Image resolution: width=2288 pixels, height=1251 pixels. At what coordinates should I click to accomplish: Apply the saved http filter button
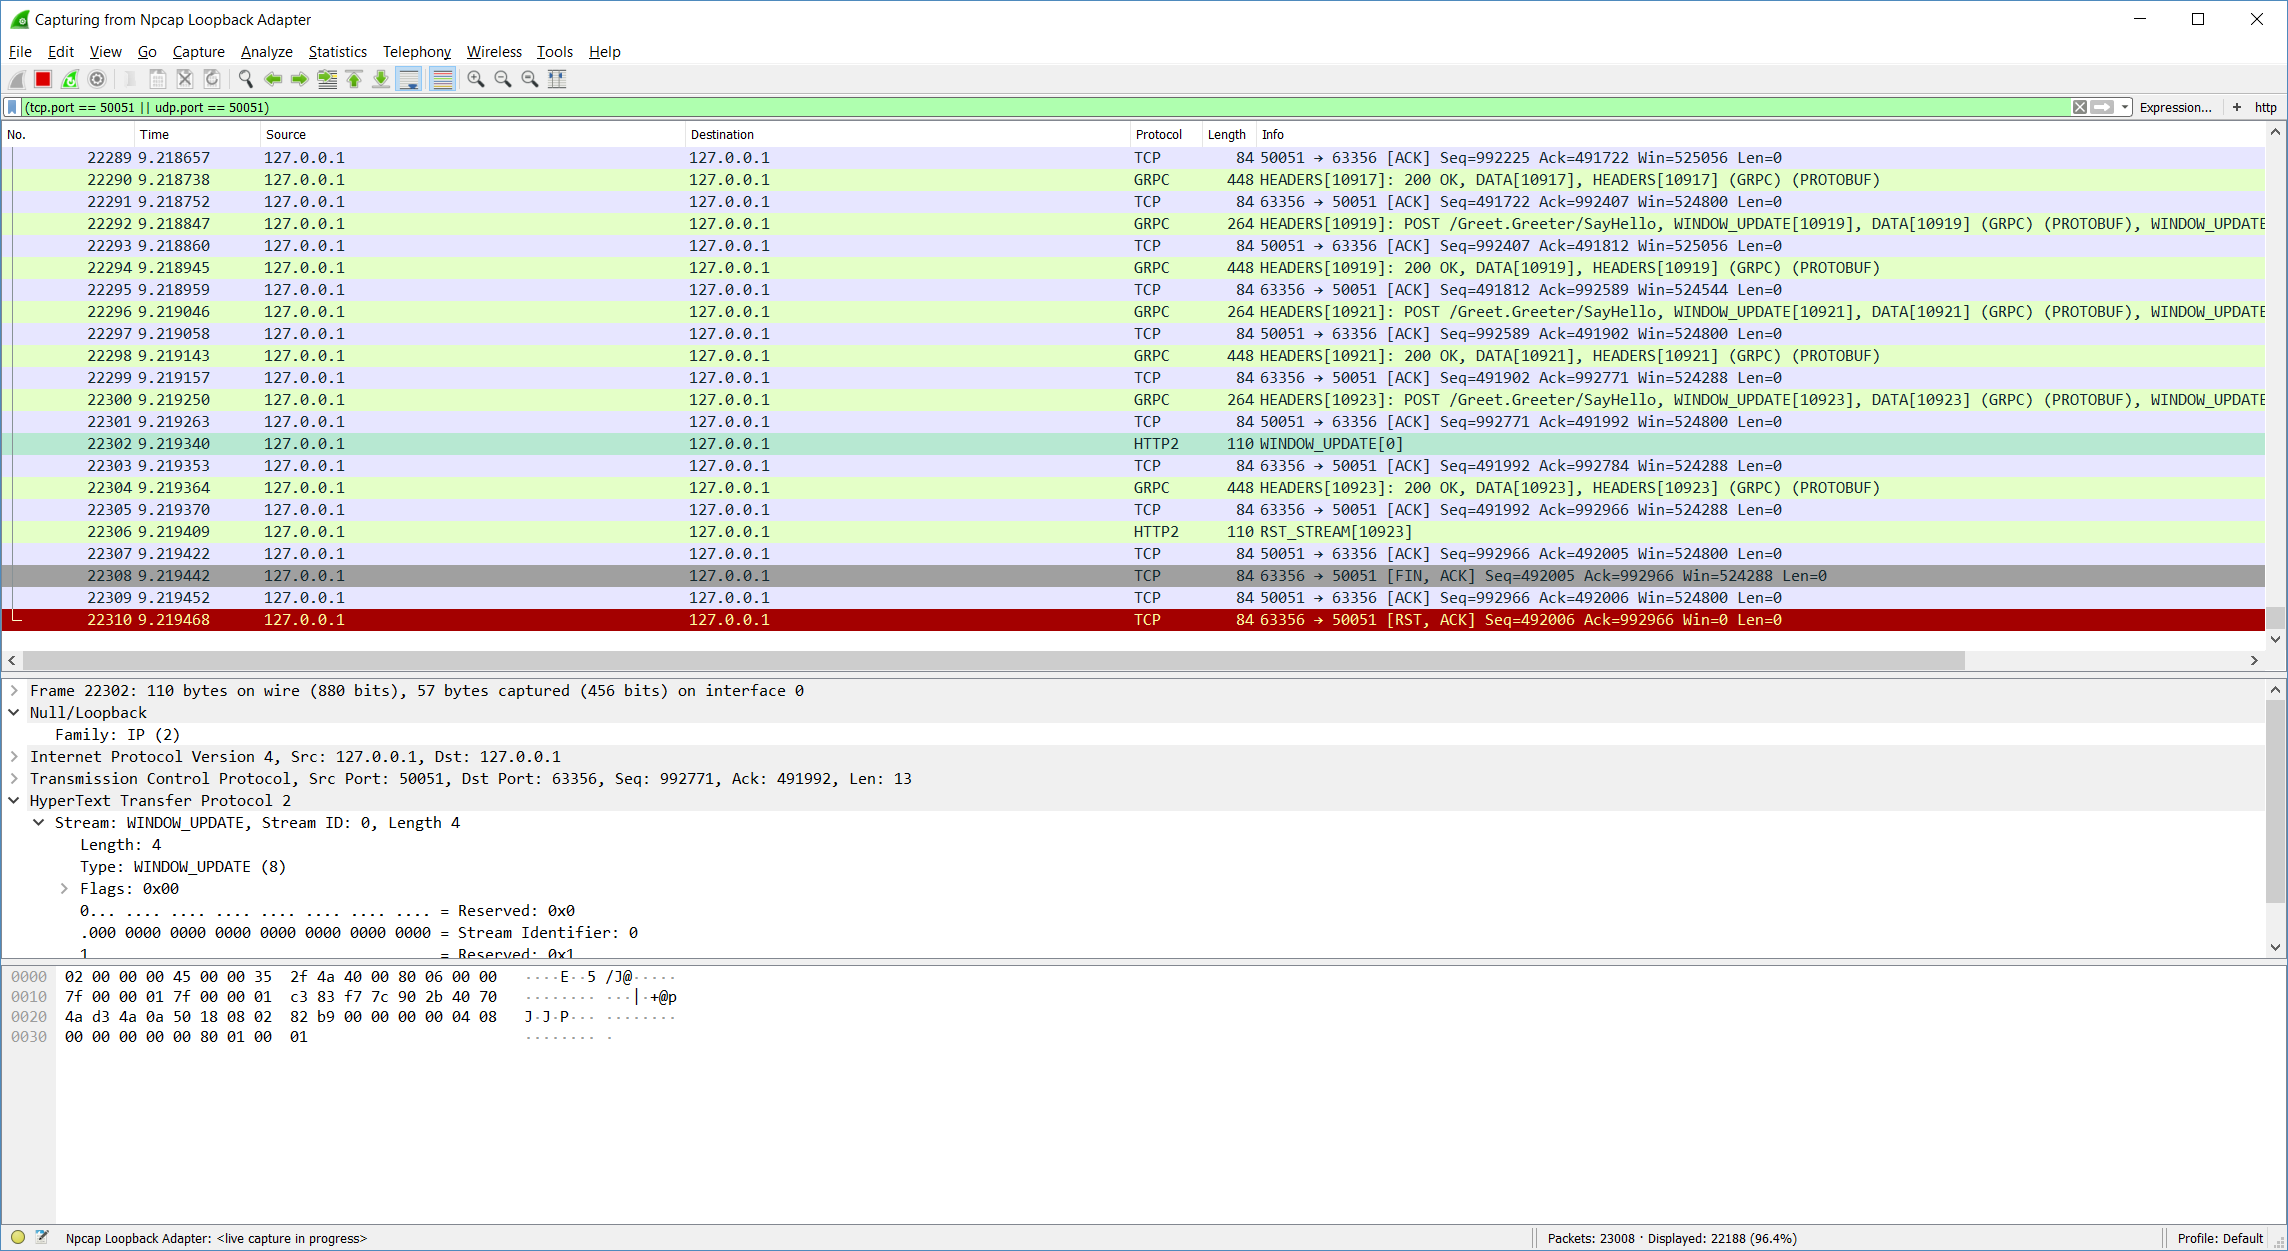(x=2265, y=107)
